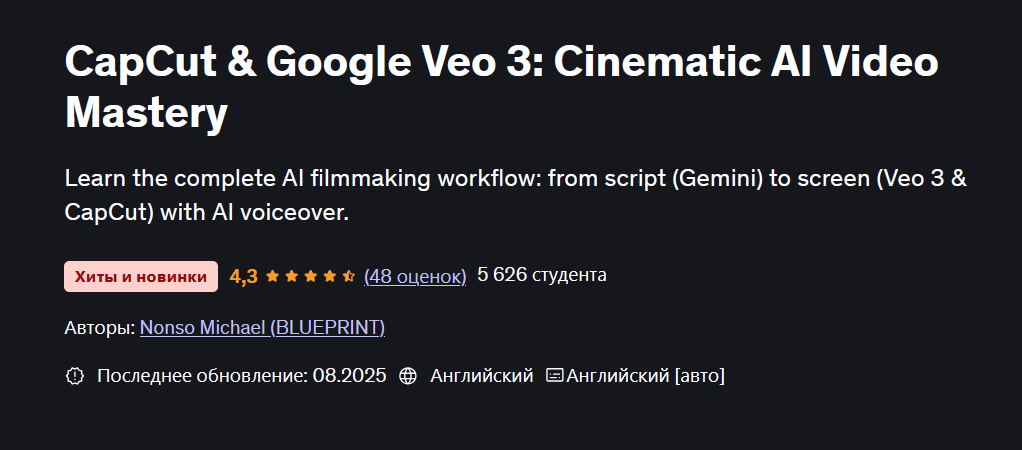This screenshot has width=1022, height=450.
Task: Click the "Английский [авто]" subtitles label
Action: (x=645, y=376)
